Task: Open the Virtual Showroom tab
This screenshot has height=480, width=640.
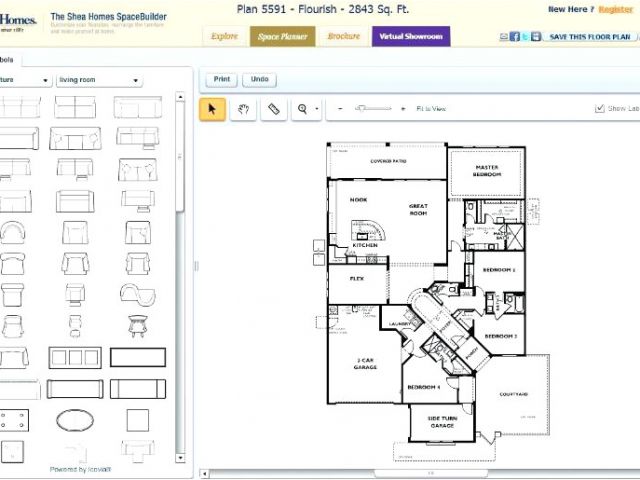Action: click(410, 37)
